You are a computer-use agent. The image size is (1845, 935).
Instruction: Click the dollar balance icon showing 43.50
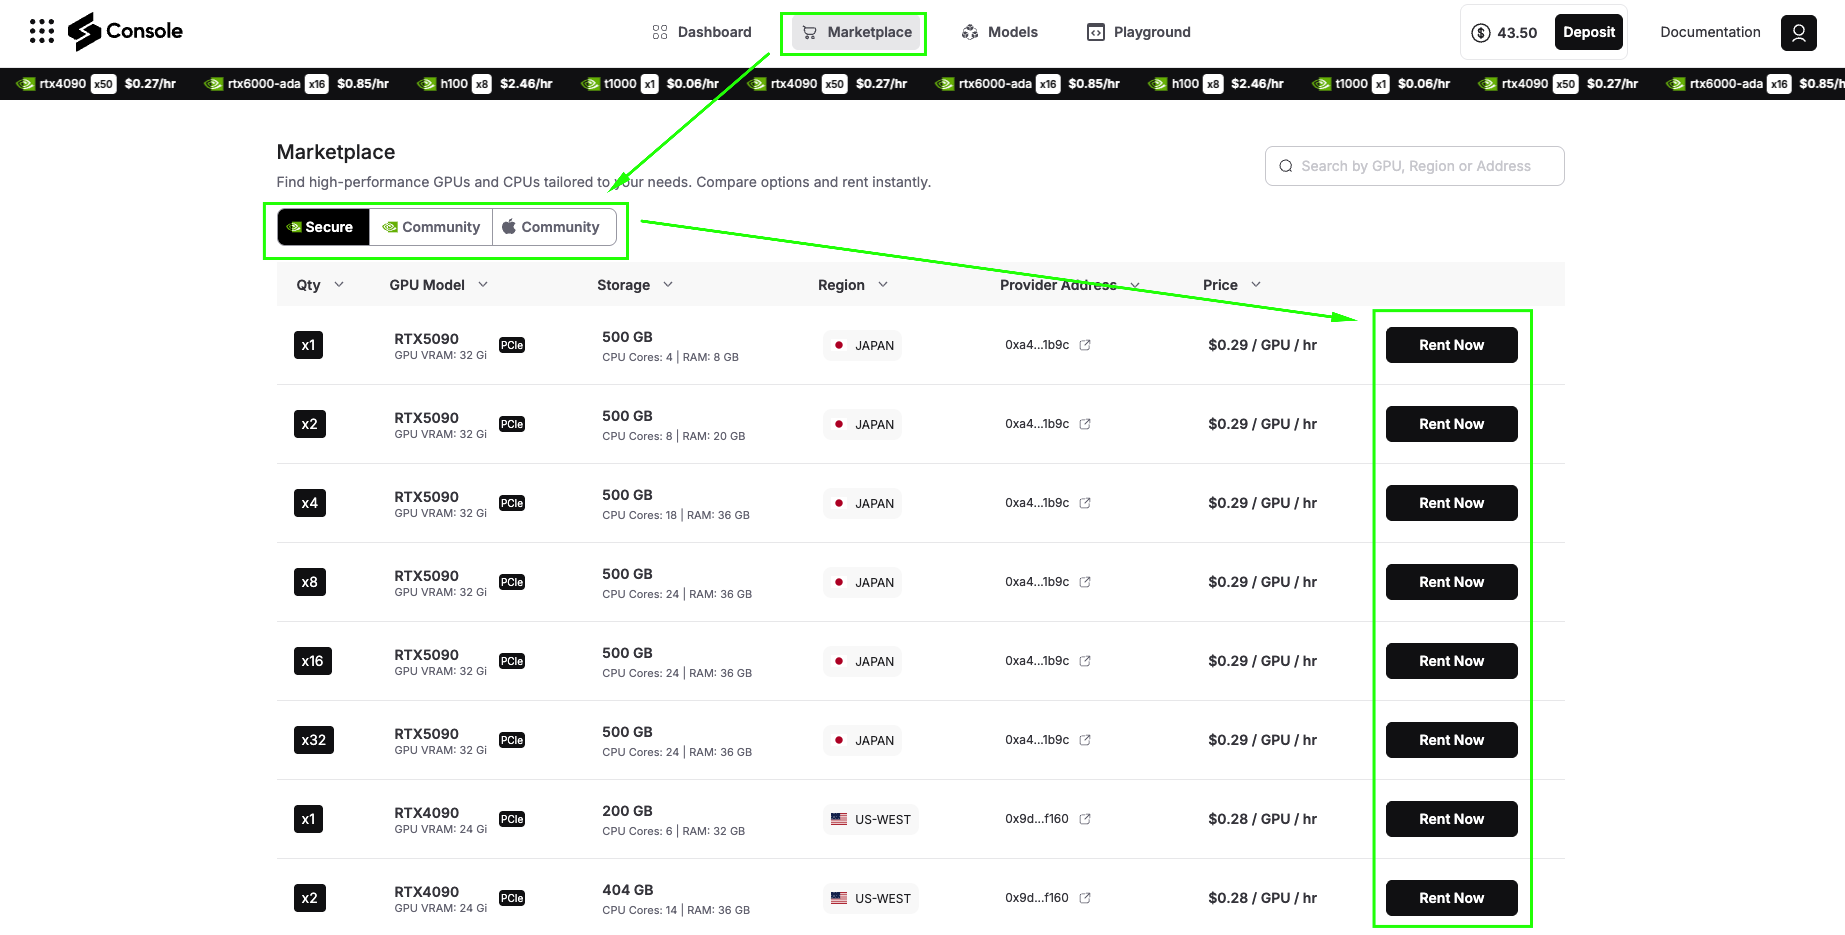tap(1481, 33)
